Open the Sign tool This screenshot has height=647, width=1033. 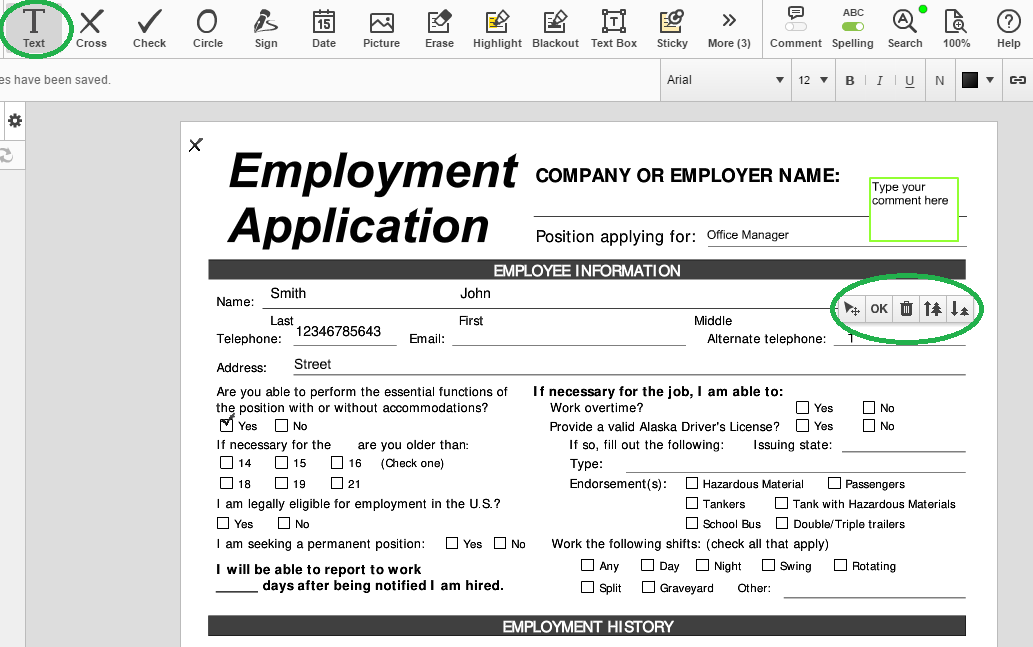point(265,28)
